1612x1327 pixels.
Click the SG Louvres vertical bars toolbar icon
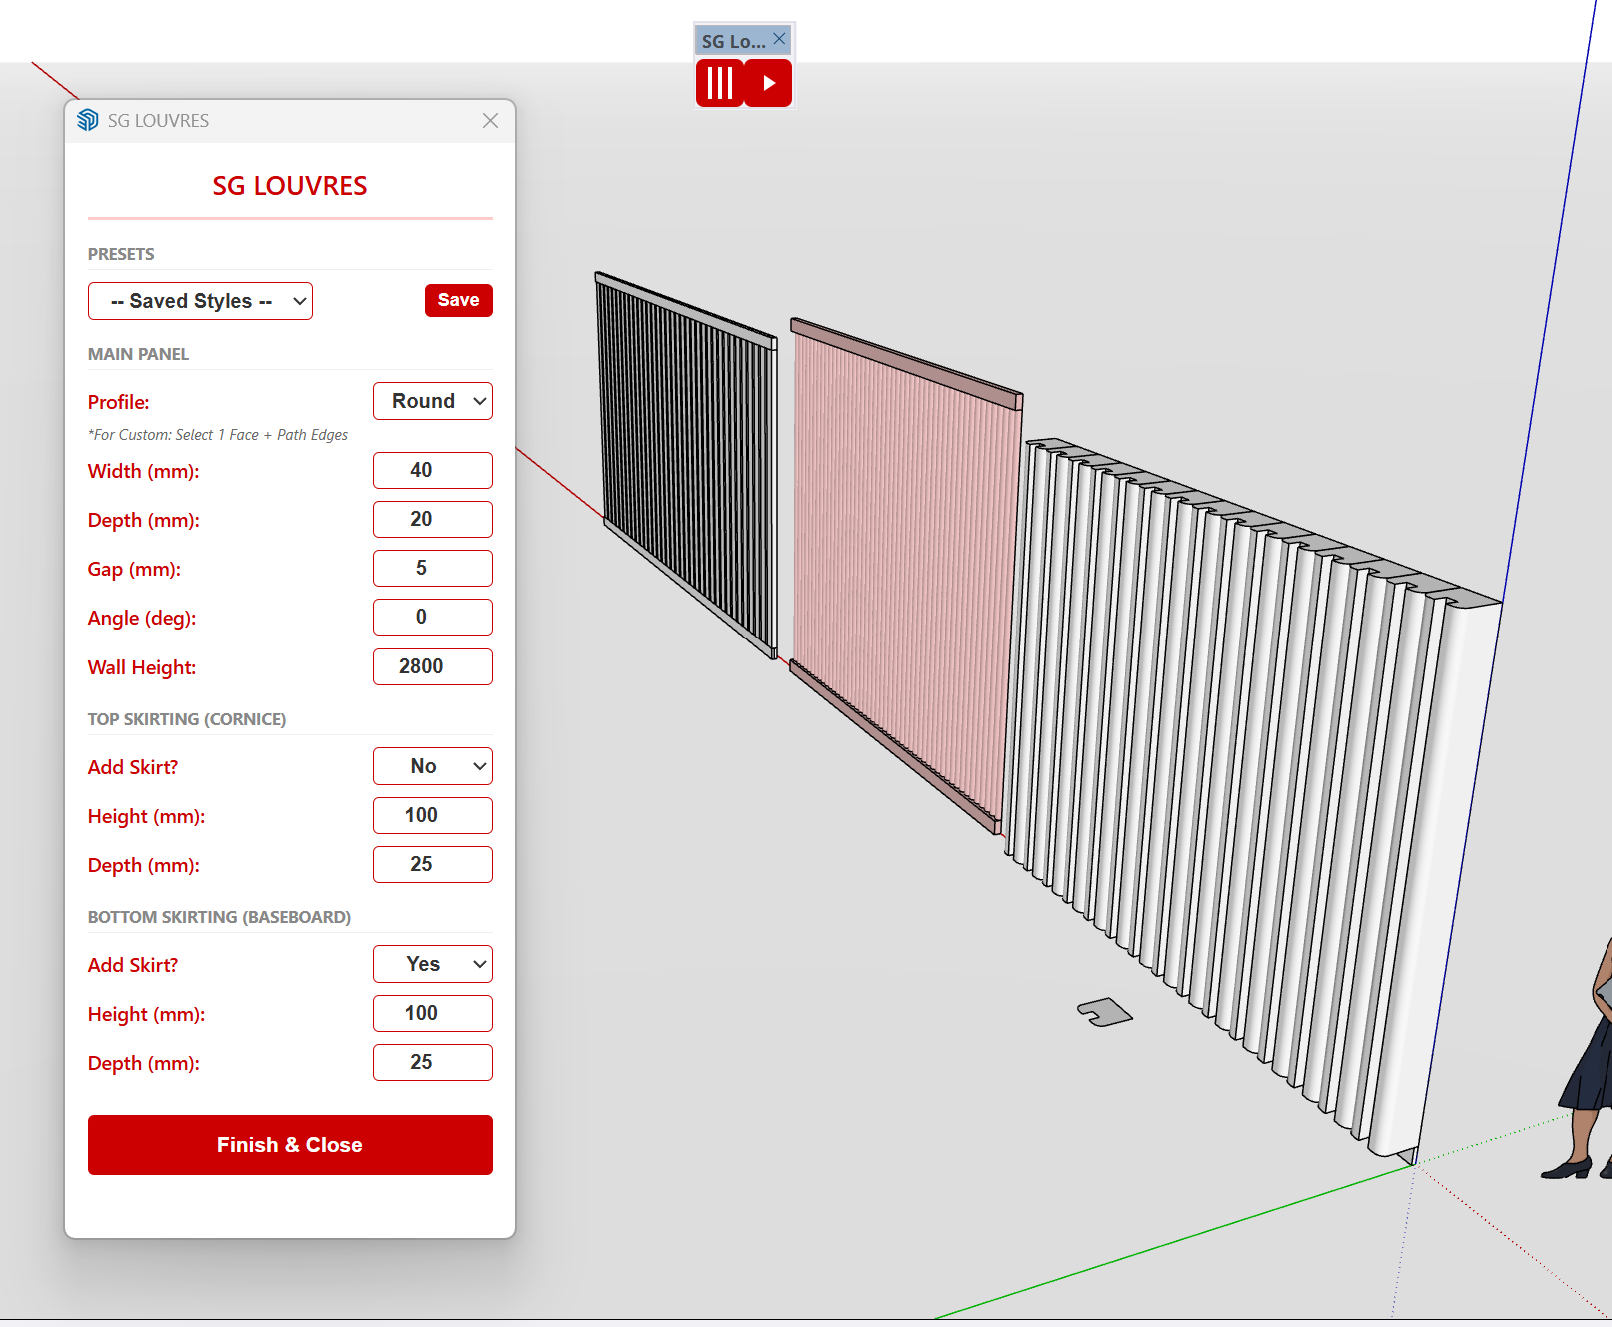720,83
